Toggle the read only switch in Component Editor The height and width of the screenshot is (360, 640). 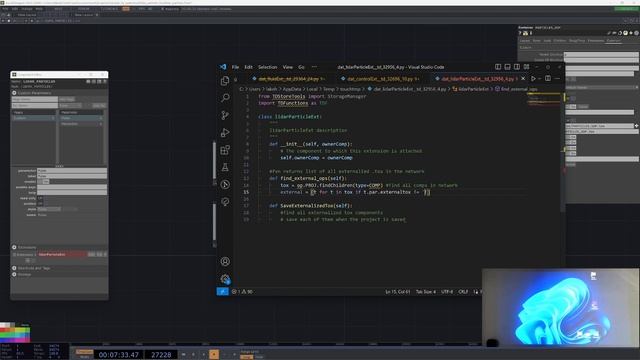pos(40,198)
